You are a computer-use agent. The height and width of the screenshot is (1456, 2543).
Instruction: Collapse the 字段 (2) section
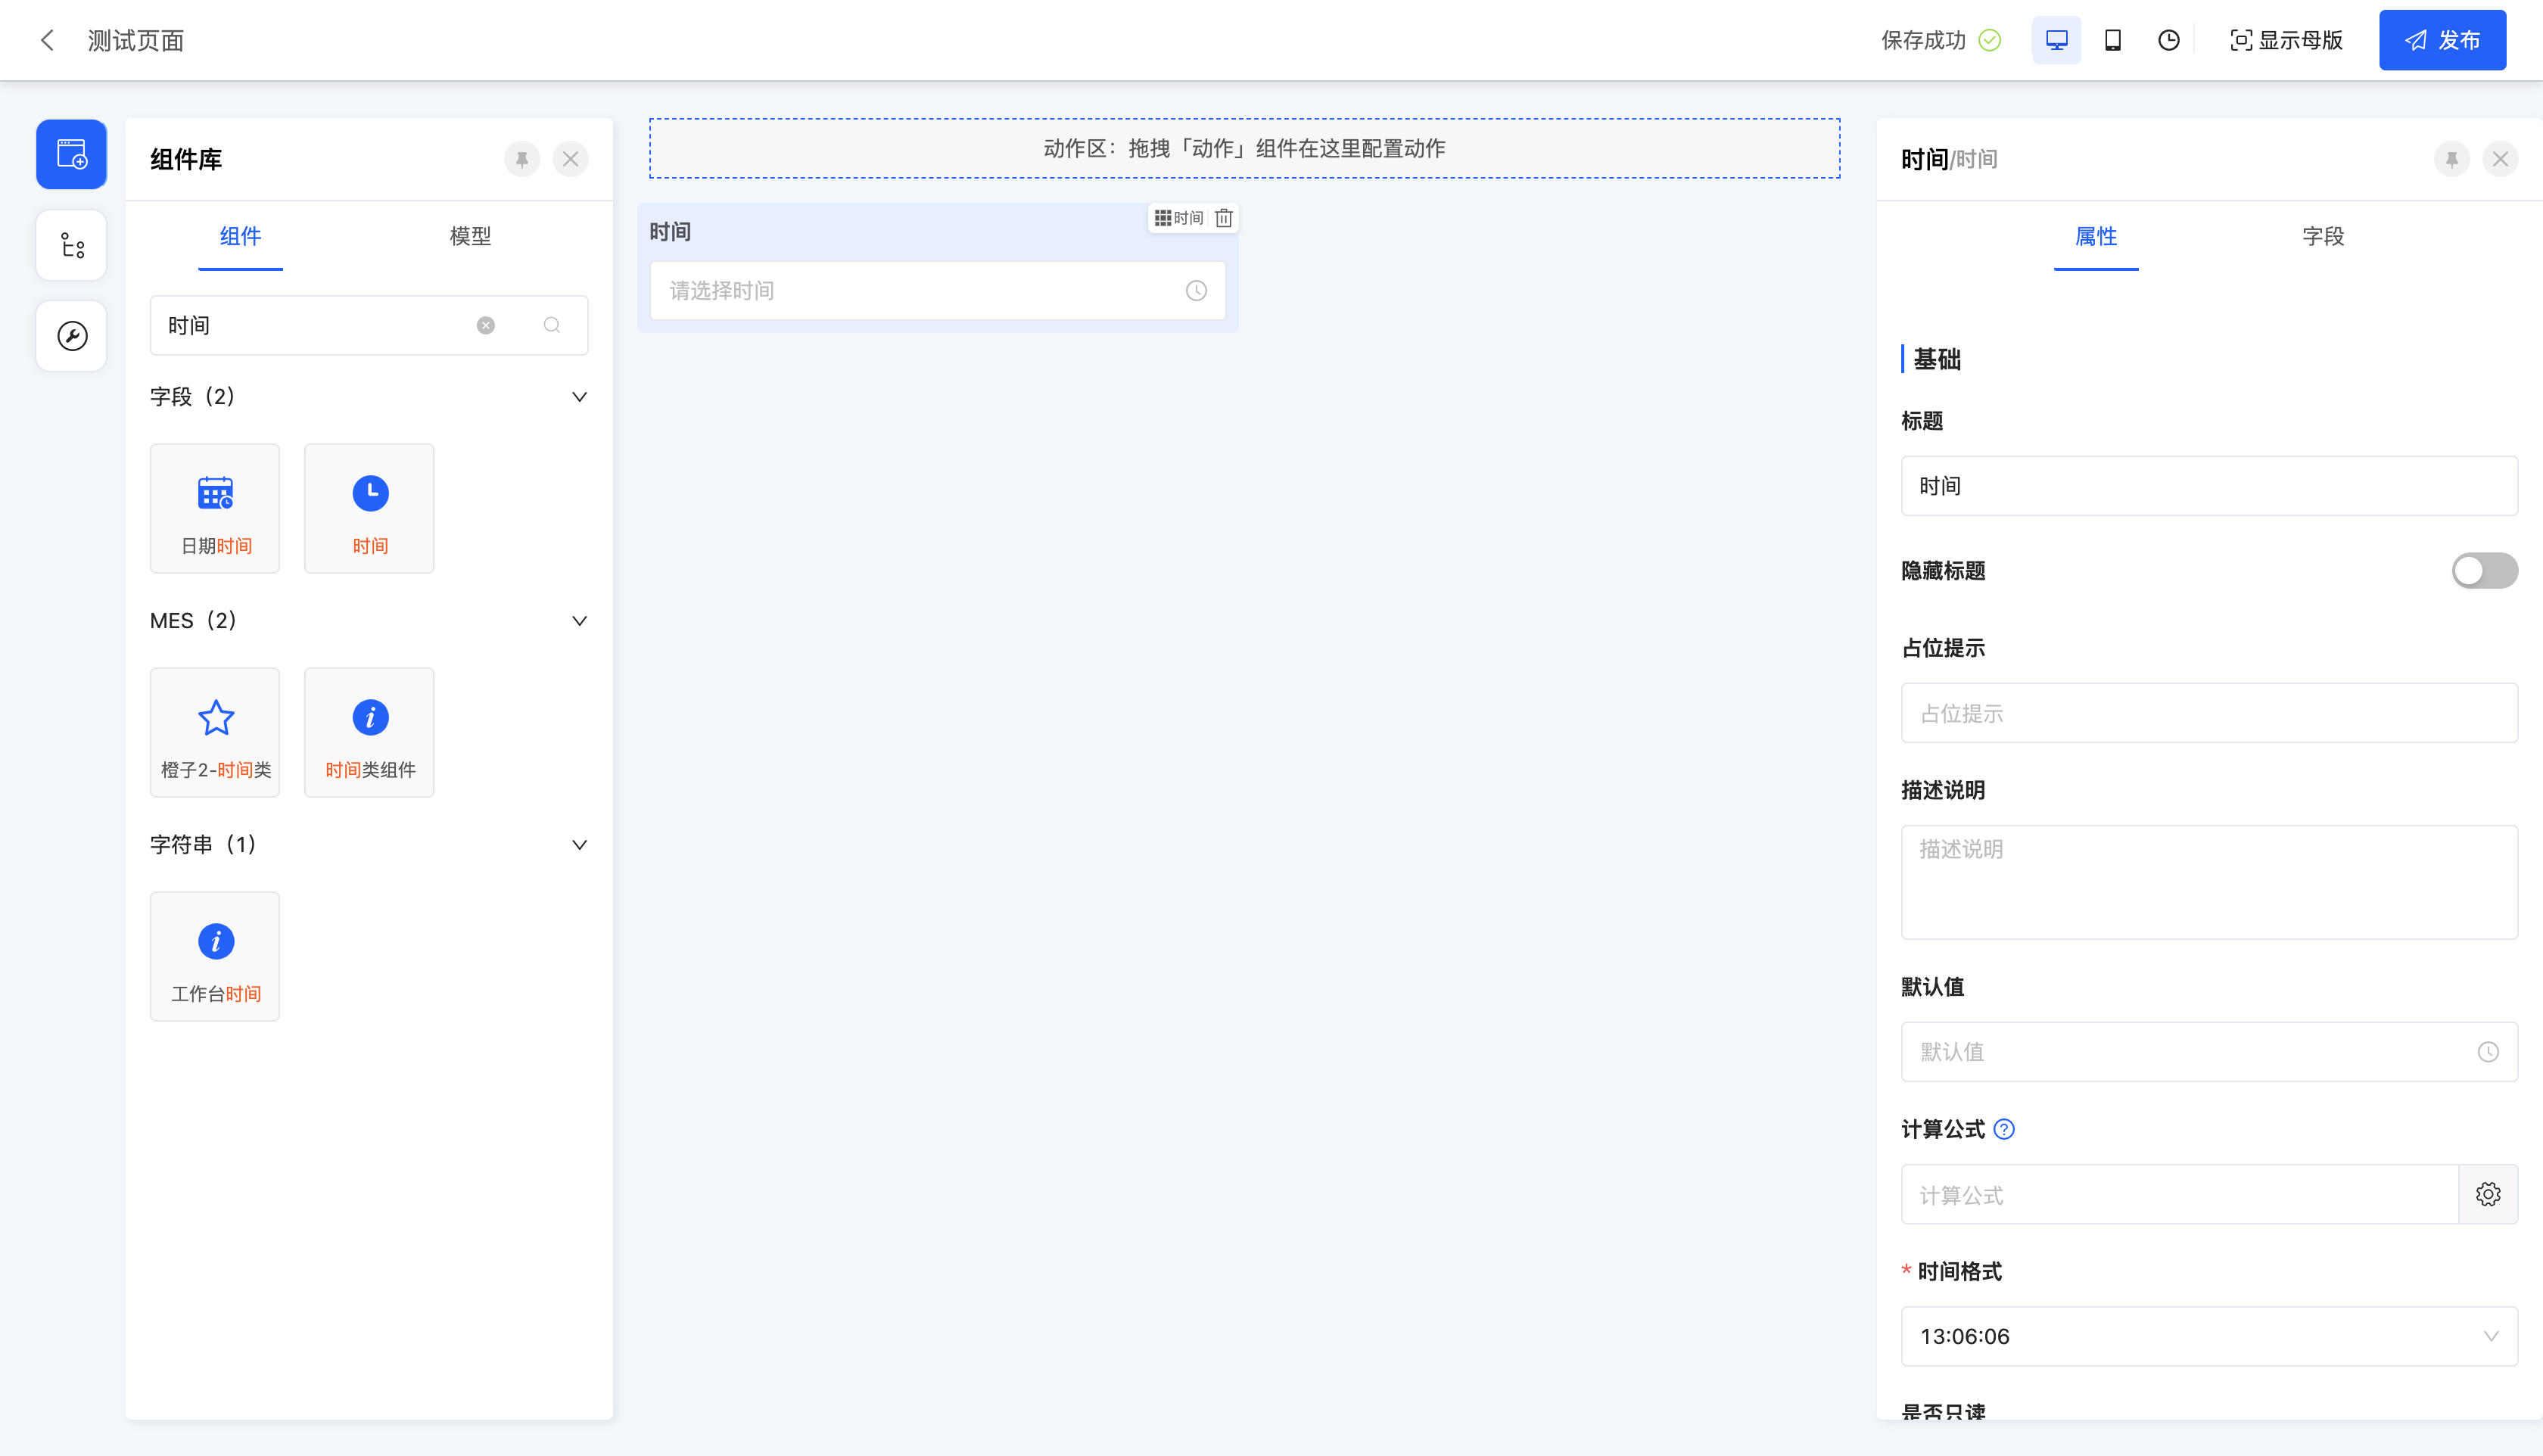click(x=579, y=397)
